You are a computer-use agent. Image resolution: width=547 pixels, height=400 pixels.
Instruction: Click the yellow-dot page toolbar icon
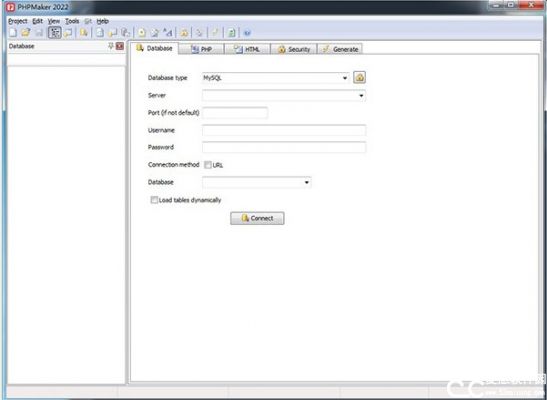click(x=142, y=33)
